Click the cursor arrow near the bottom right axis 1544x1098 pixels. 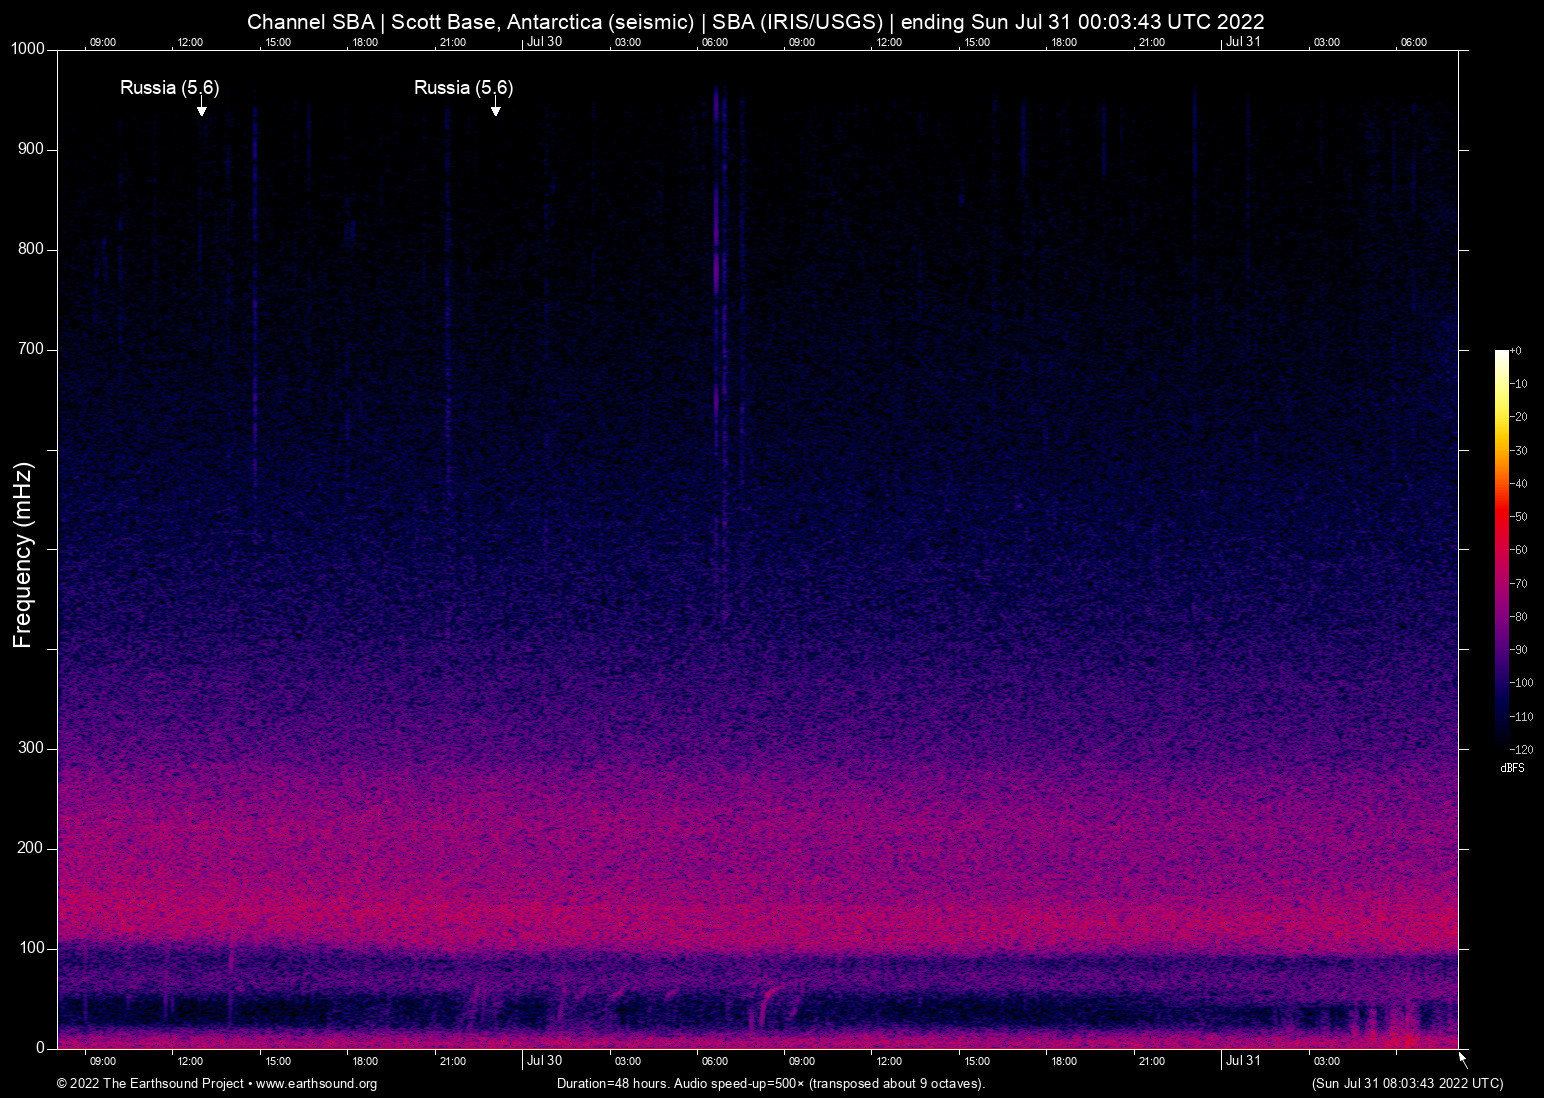coord(1462,1058)
